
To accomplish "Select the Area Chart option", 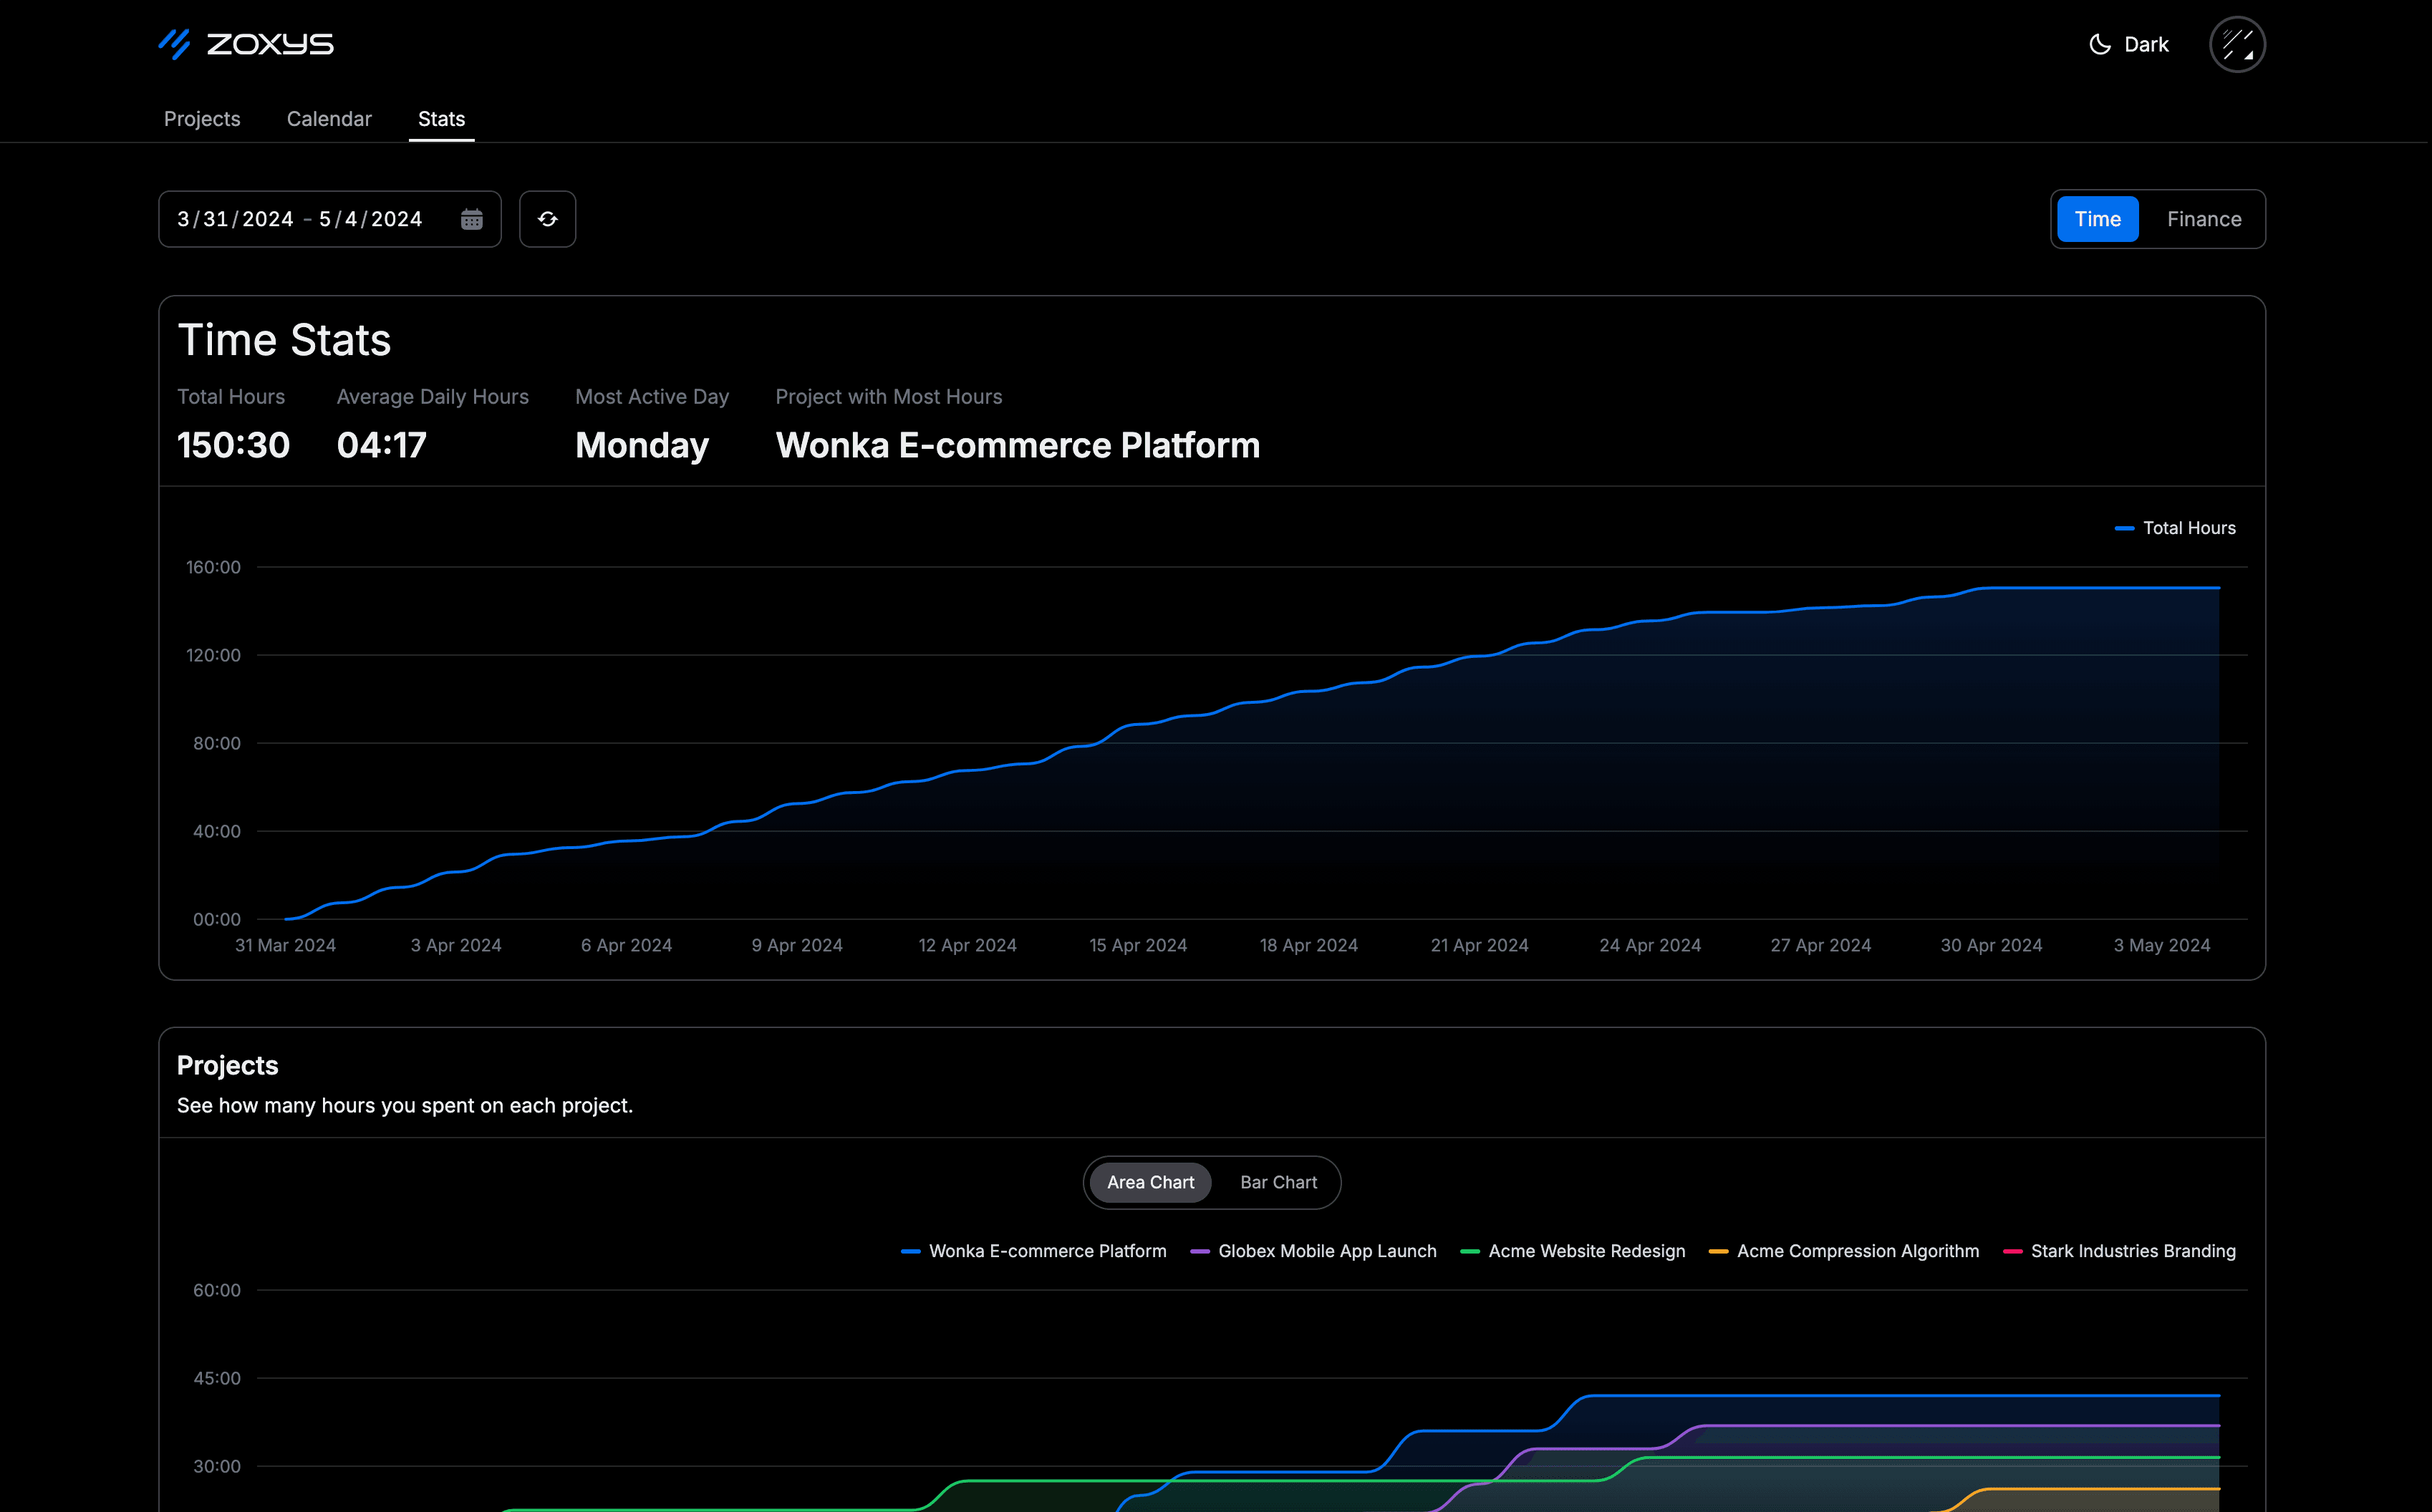I will click(1150, 1182).
